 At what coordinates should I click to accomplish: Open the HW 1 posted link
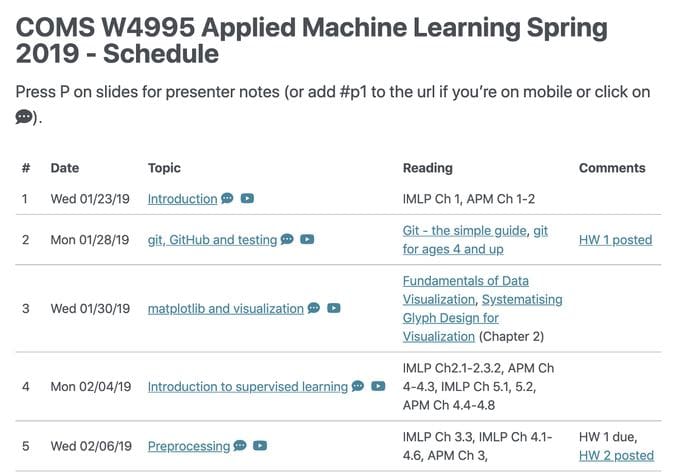pyautogui.click(x=616, y=240)
